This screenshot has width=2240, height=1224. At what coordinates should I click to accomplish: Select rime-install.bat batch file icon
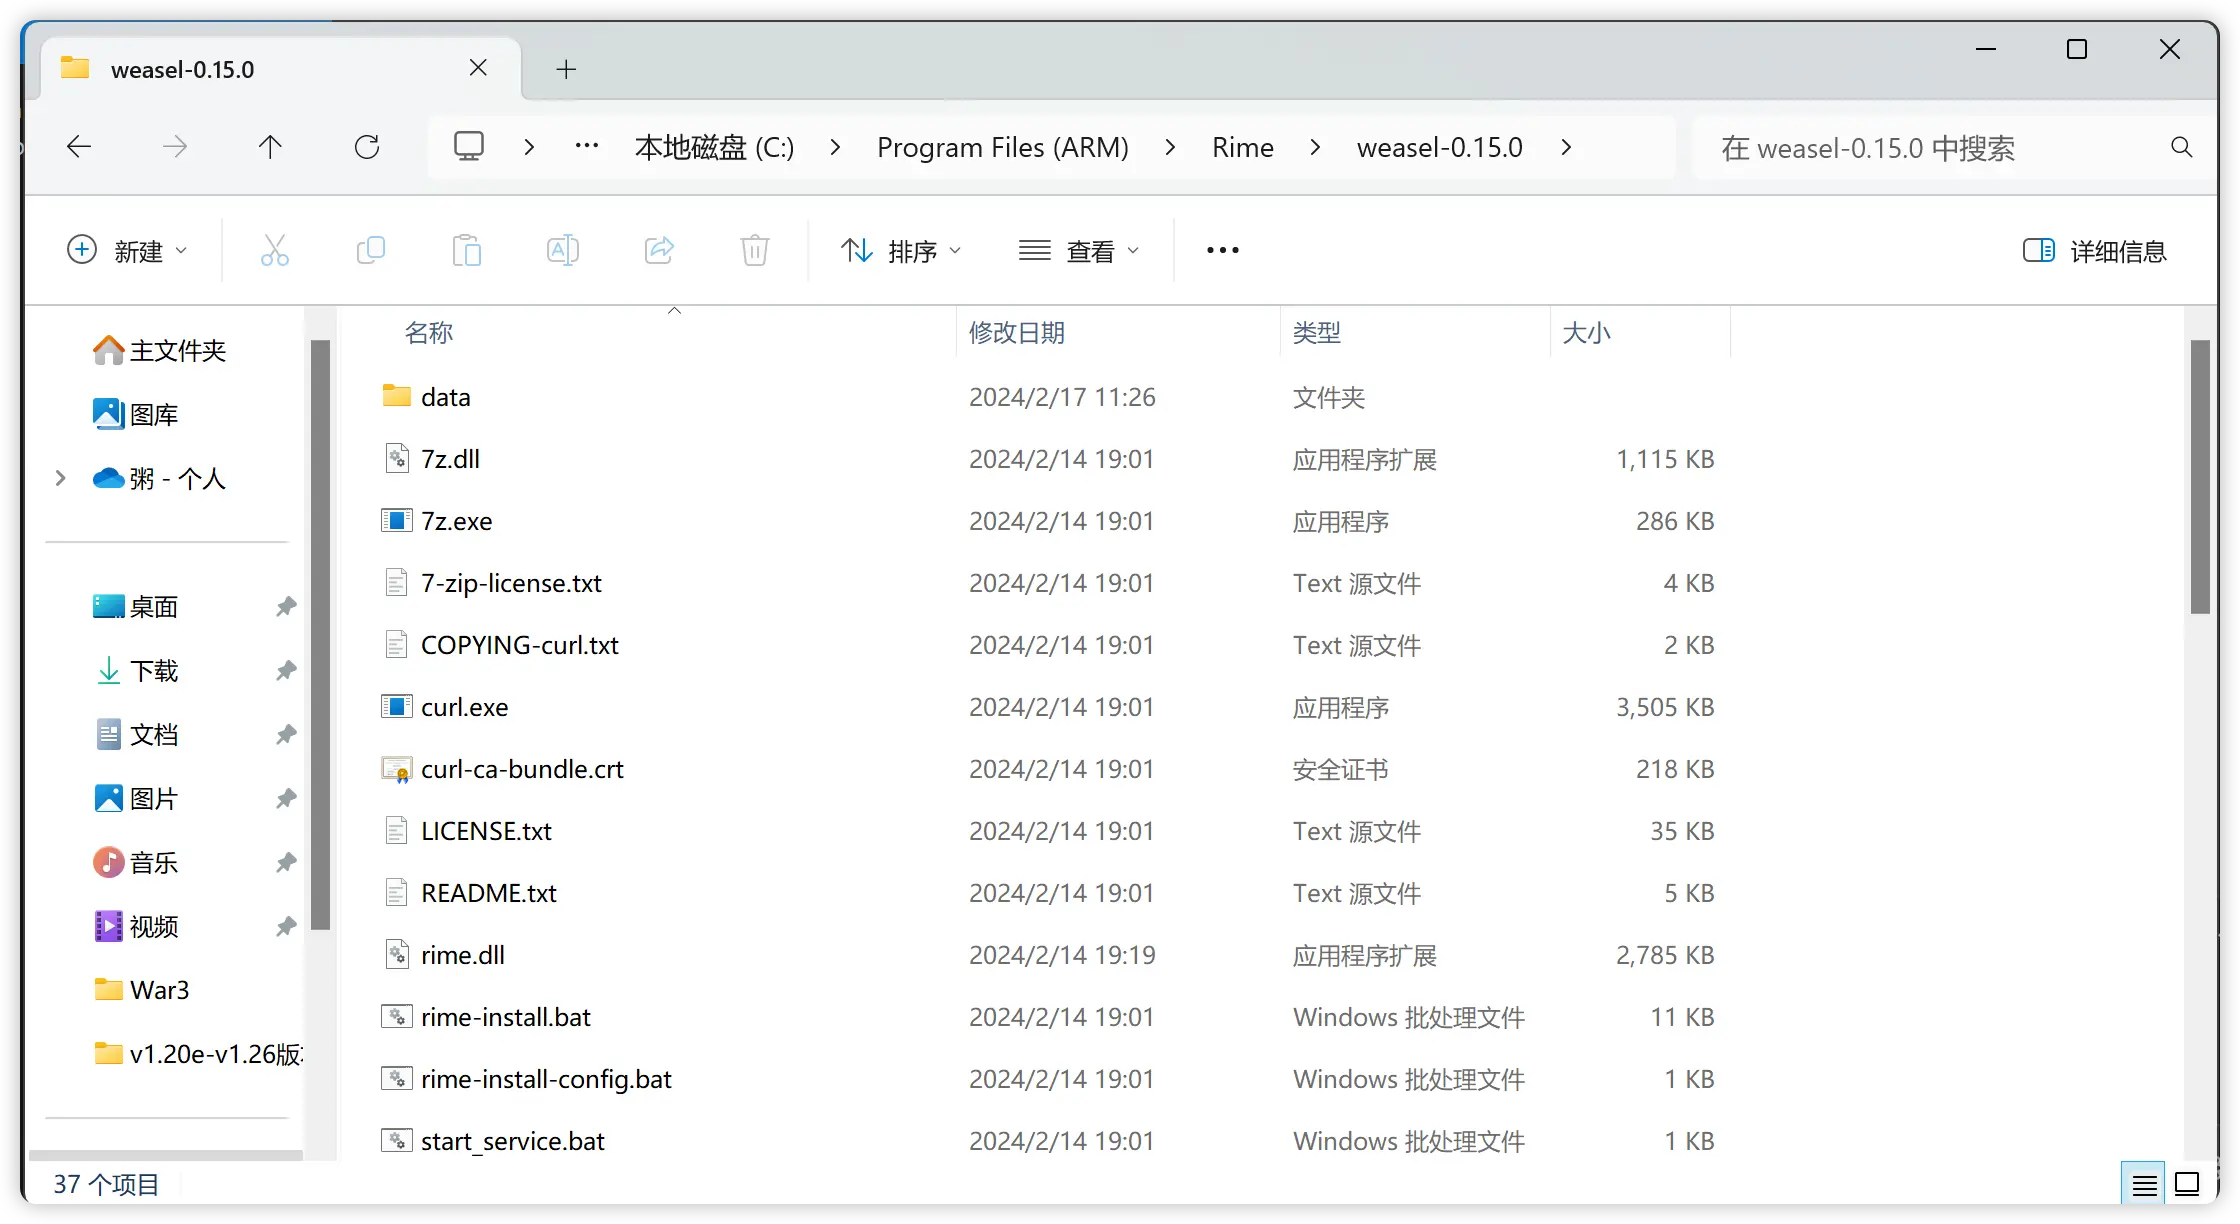click(397, 1016)
